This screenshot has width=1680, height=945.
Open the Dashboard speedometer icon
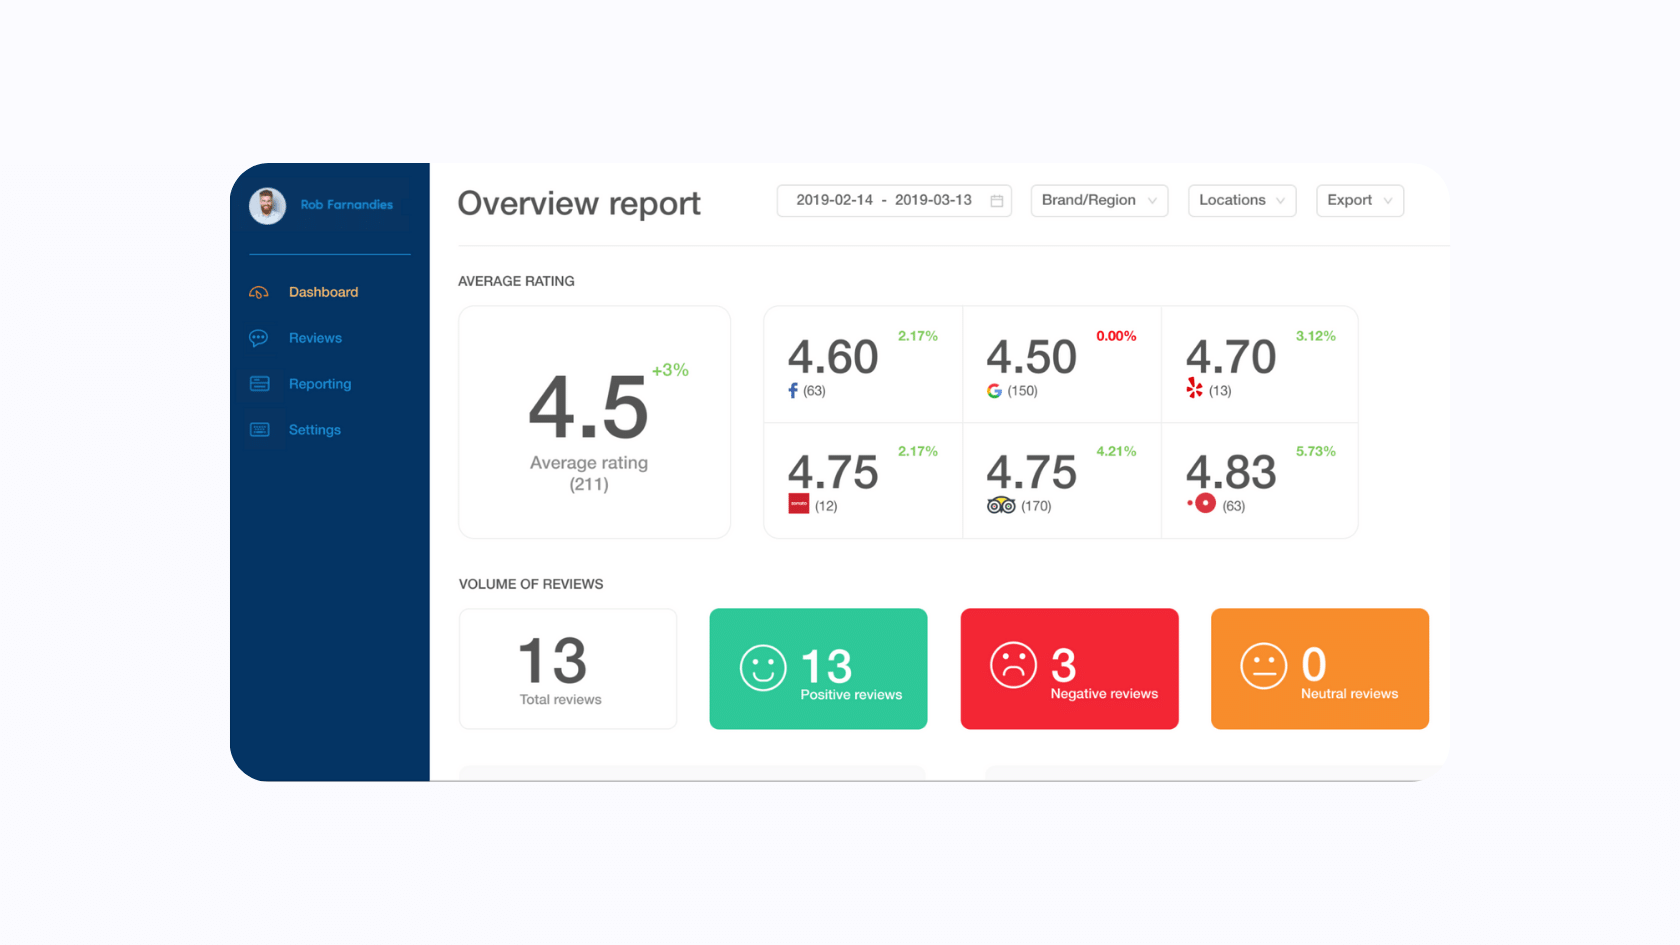pyautogui.click(x=259, y=291)
